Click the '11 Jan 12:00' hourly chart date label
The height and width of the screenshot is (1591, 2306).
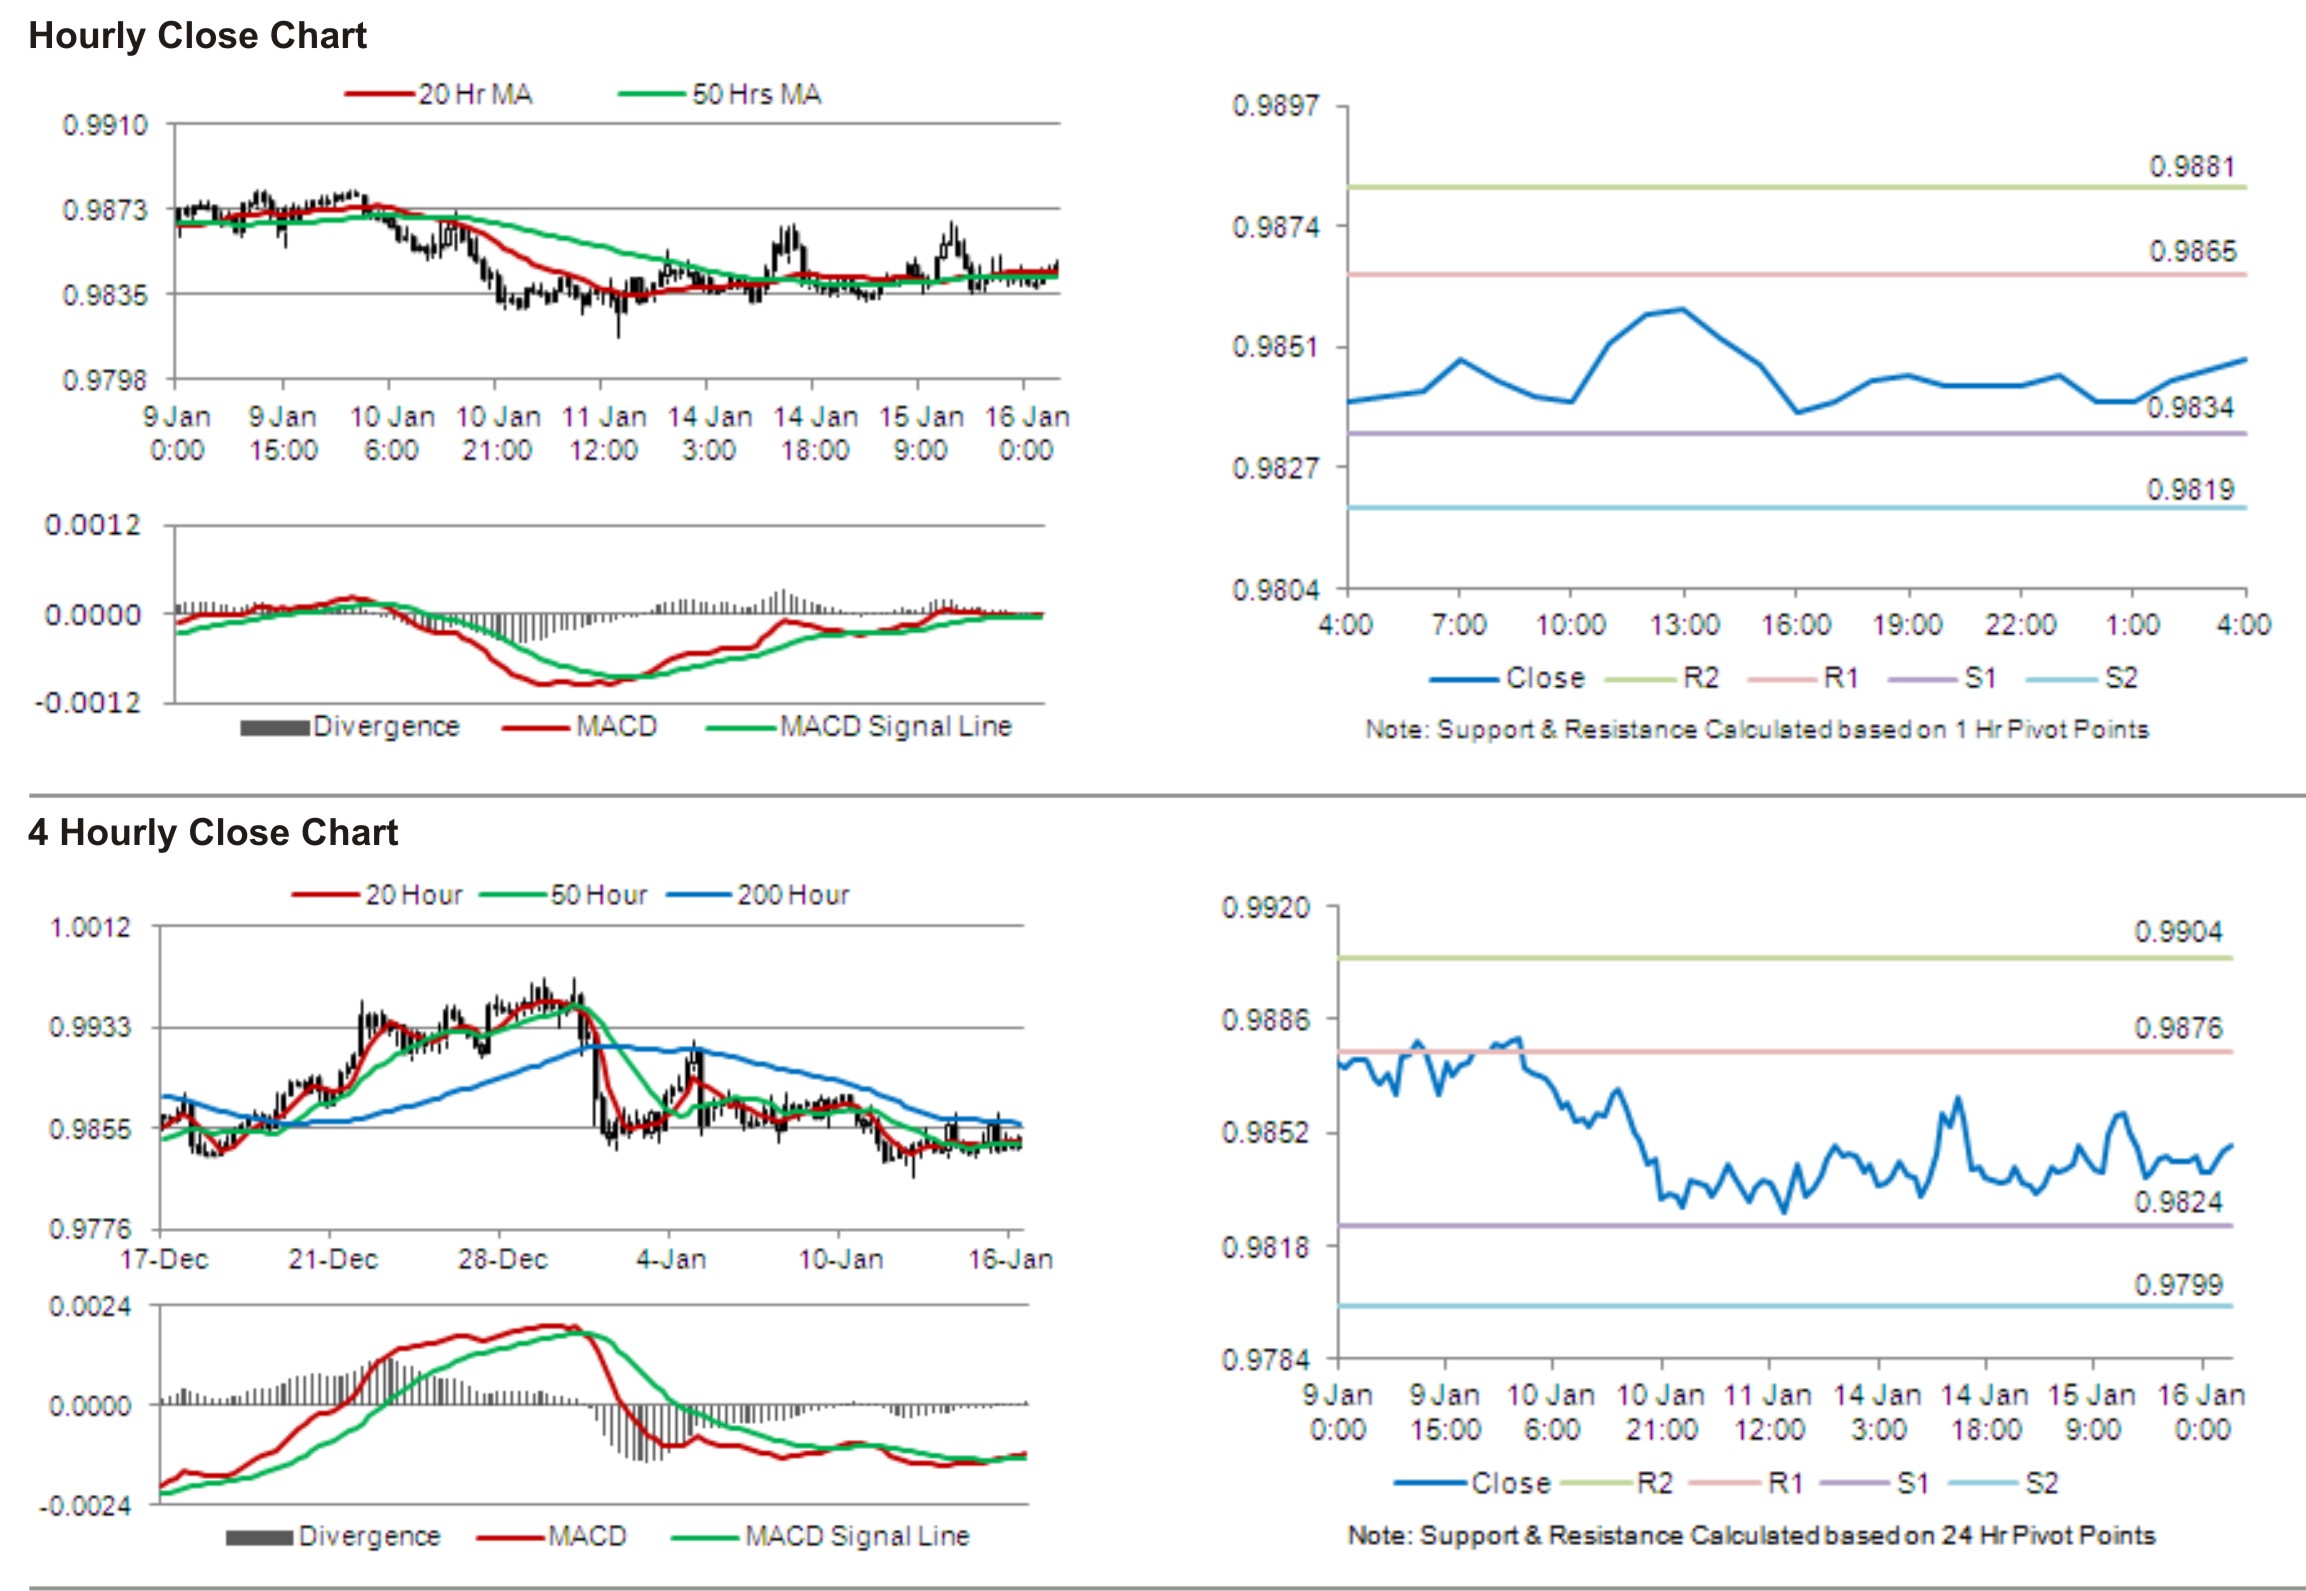[x=603, y=434]
